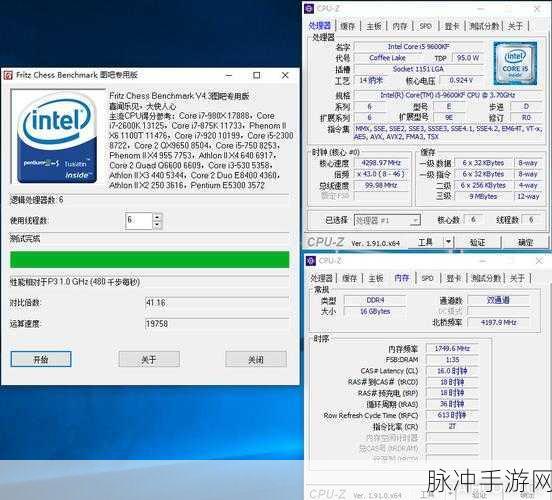Select 缓存 tab in memory CPU-Z window
The height and width of the screenshot is (500, 552).
click(x=350, y=278)
